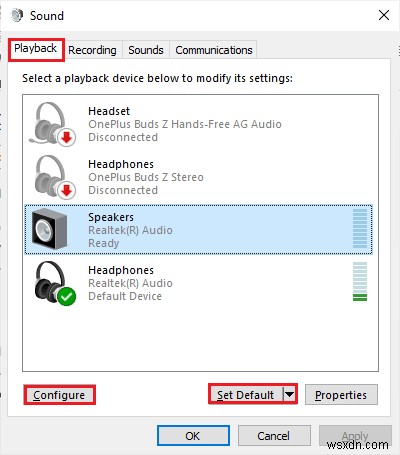Click the red disconnected badge on OnePlus Headphones
The image size is (400, 455).
[67, 190]
